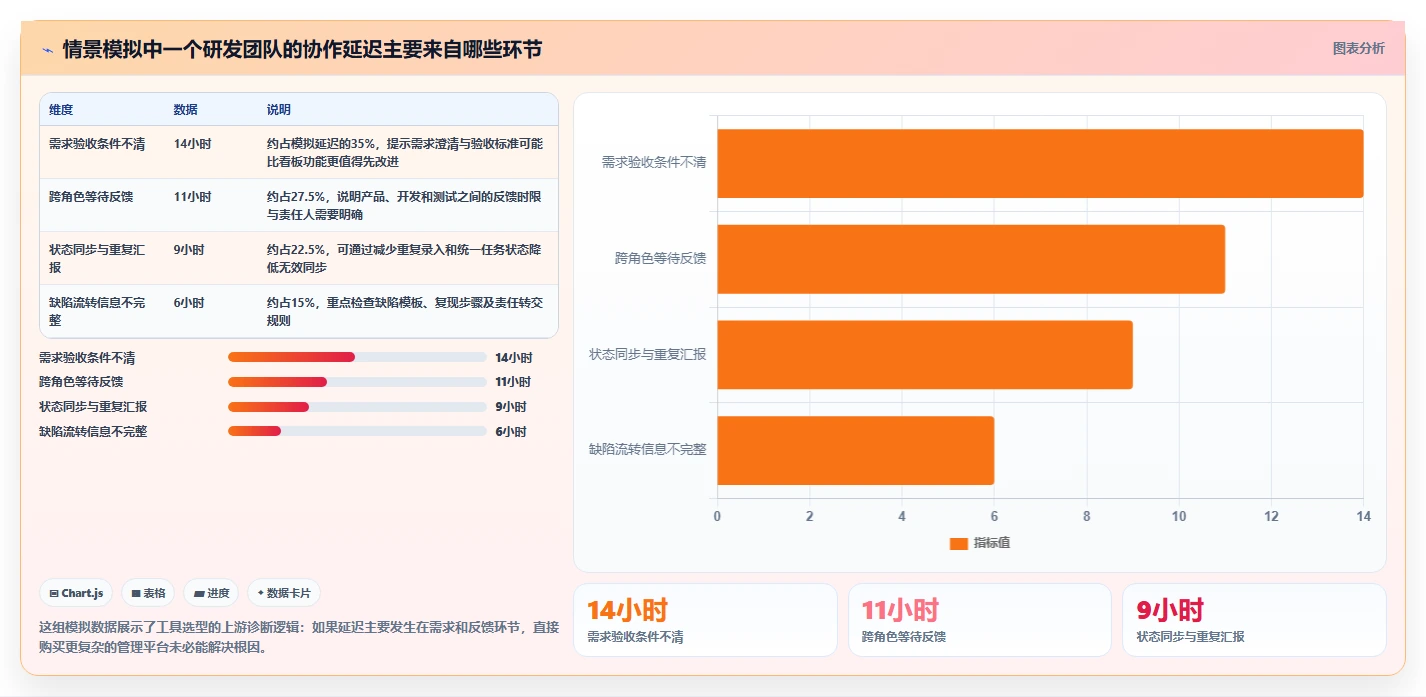This screenshot has width=1426, height=697.
Task: Select the Chart.js chip
Action: (77, 593)
